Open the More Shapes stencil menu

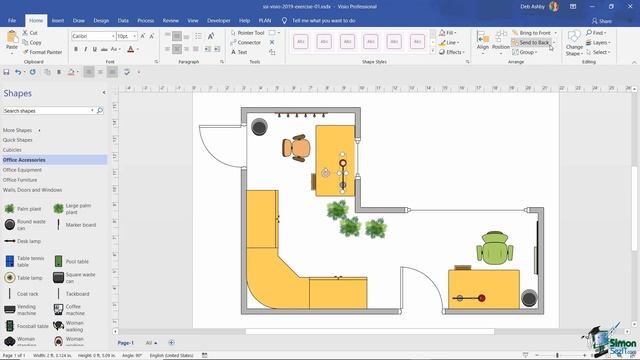22,130
